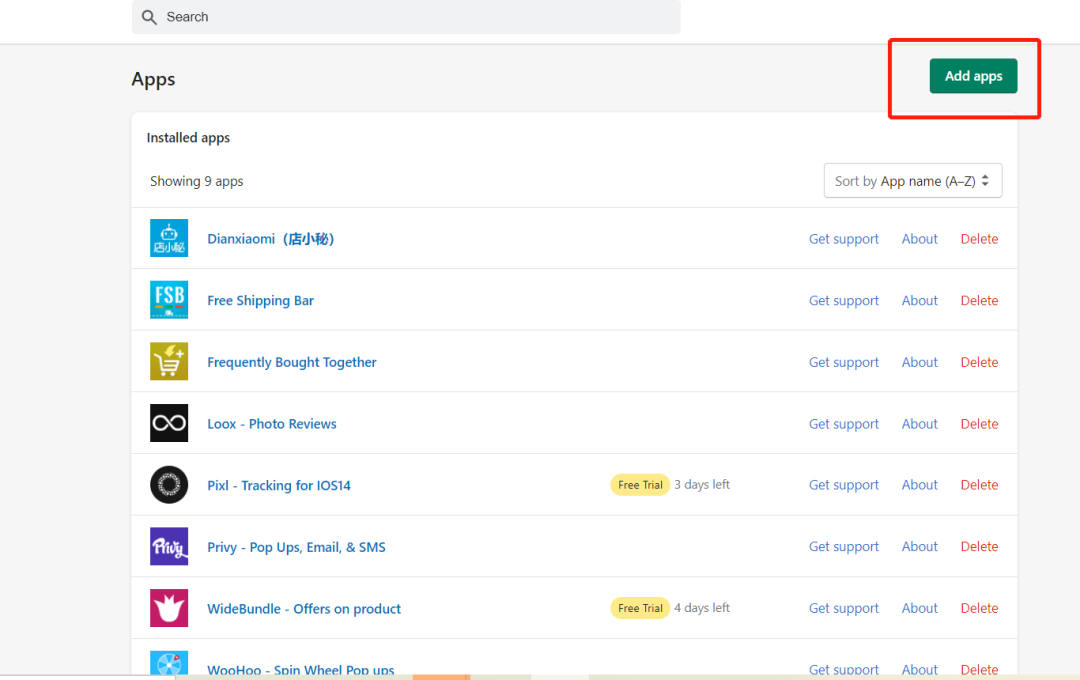Get support for WooHoo
Screen dimensions: 1080x680
tap(844, 669)
